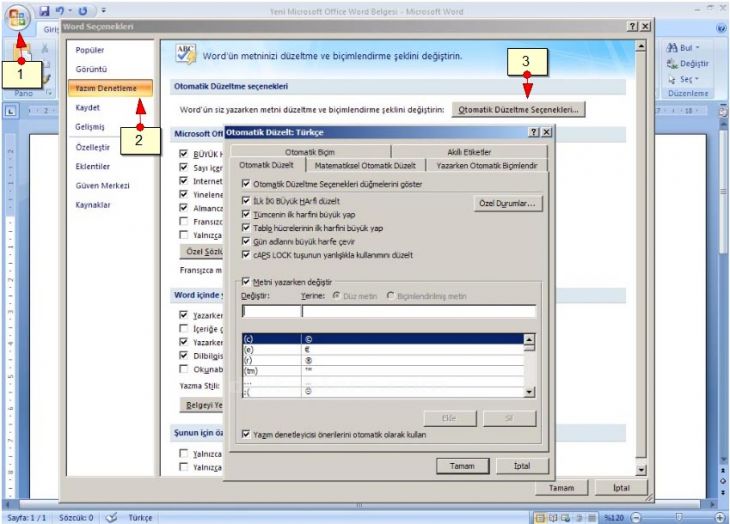
Task: Click Otomatik Düzeltme Seçenekleri button
Action: pos(518,110)
